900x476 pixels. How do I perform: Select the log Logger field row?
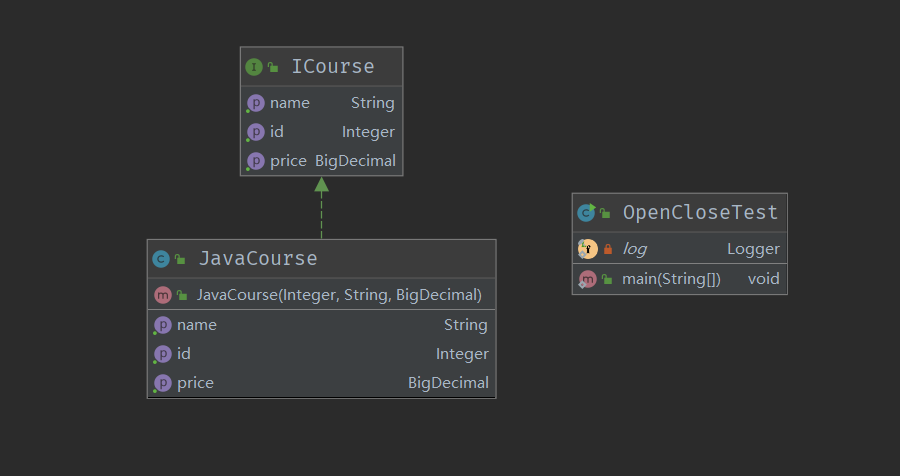(x=680, y=249)
